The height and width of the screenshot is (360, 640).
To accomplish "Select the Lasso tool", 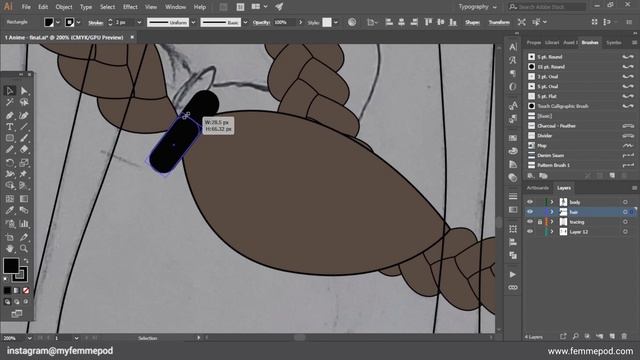I will [24, 102].
